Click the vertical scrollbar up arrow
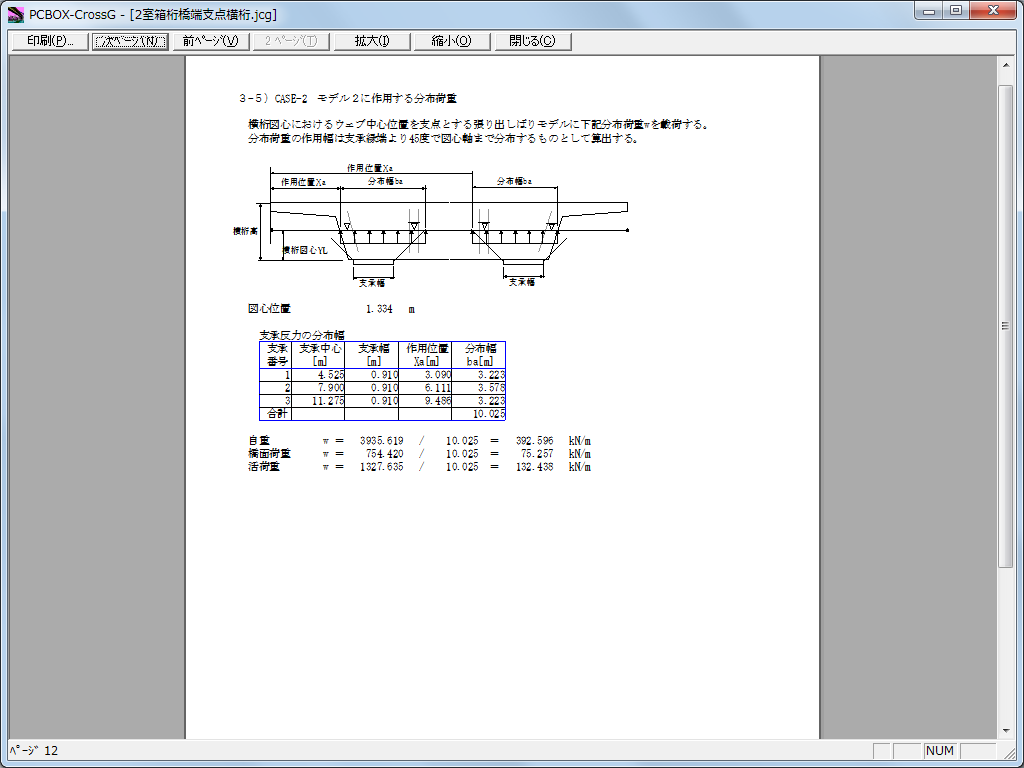1024x768 pixels. pyautogui.click(x=1007, y=65)
